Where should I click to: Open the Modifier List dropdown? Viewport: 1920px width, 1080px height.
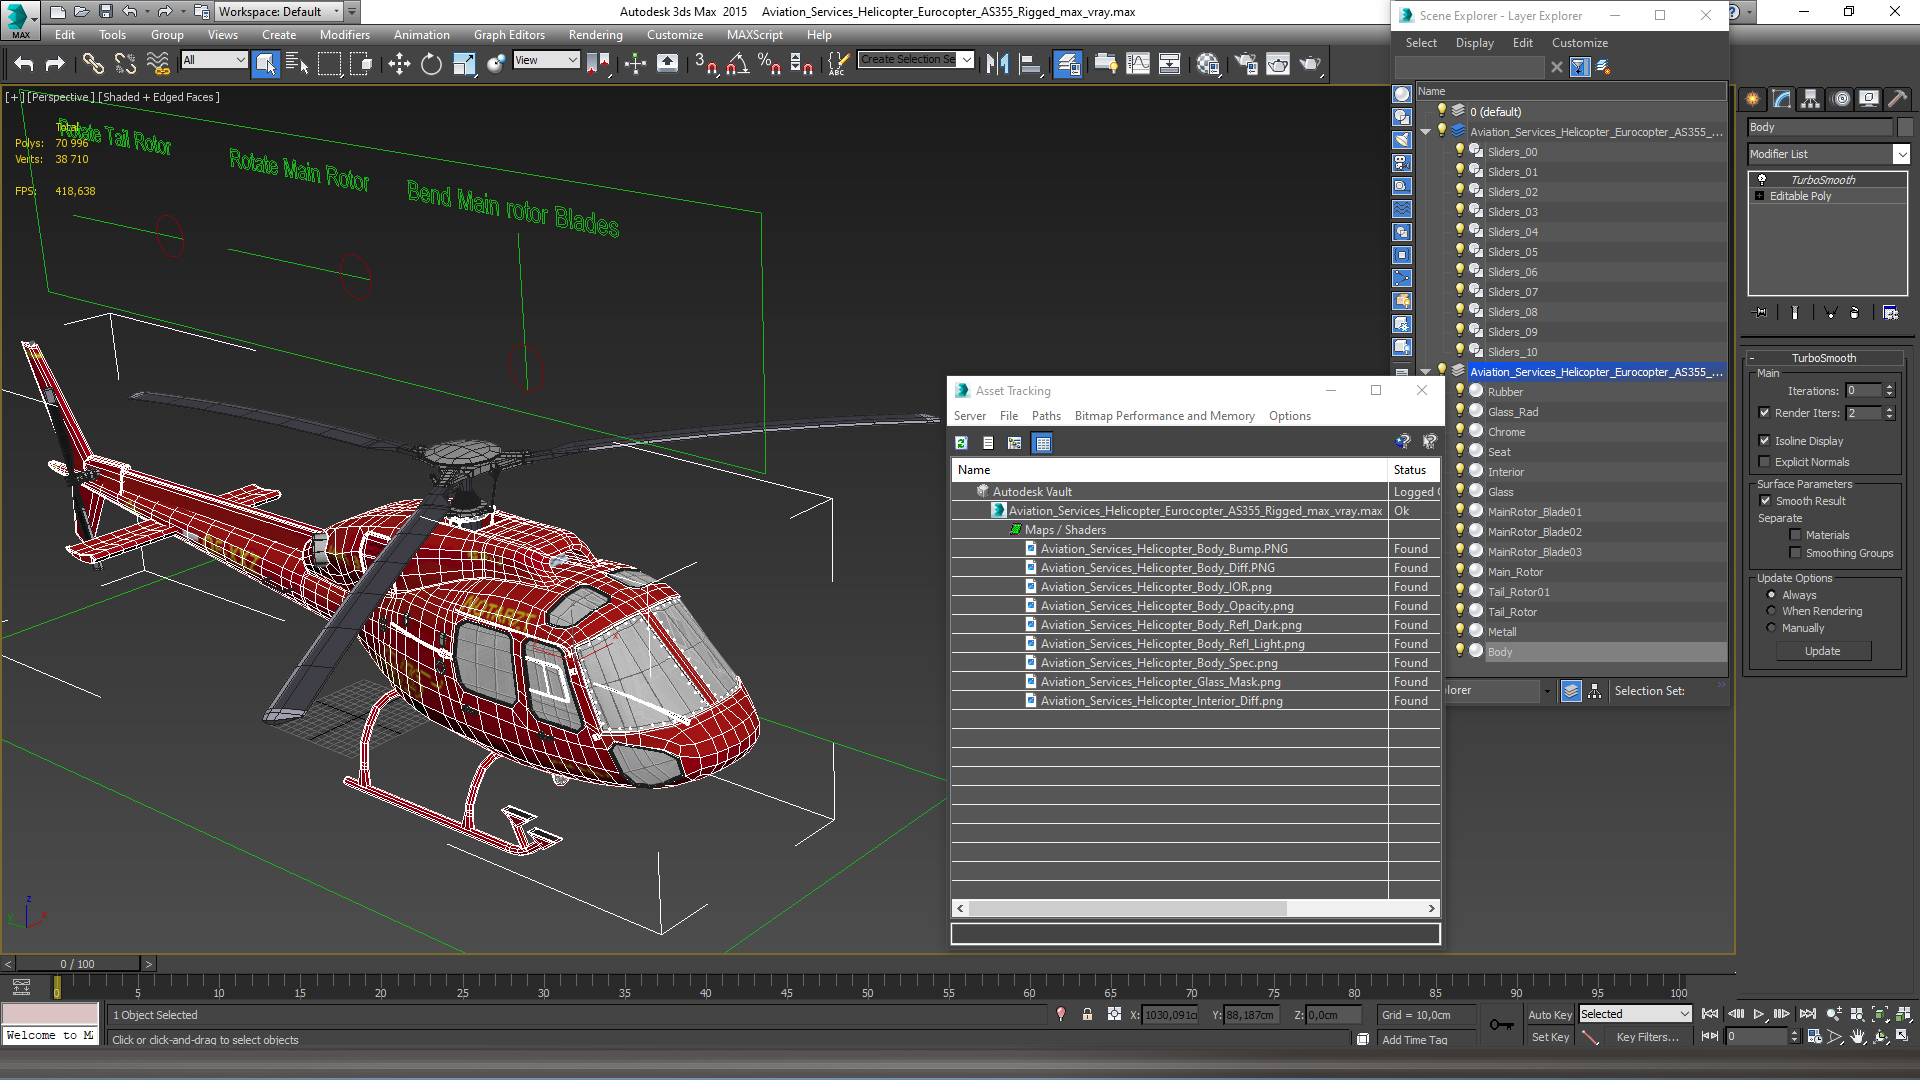[1901, 154]
